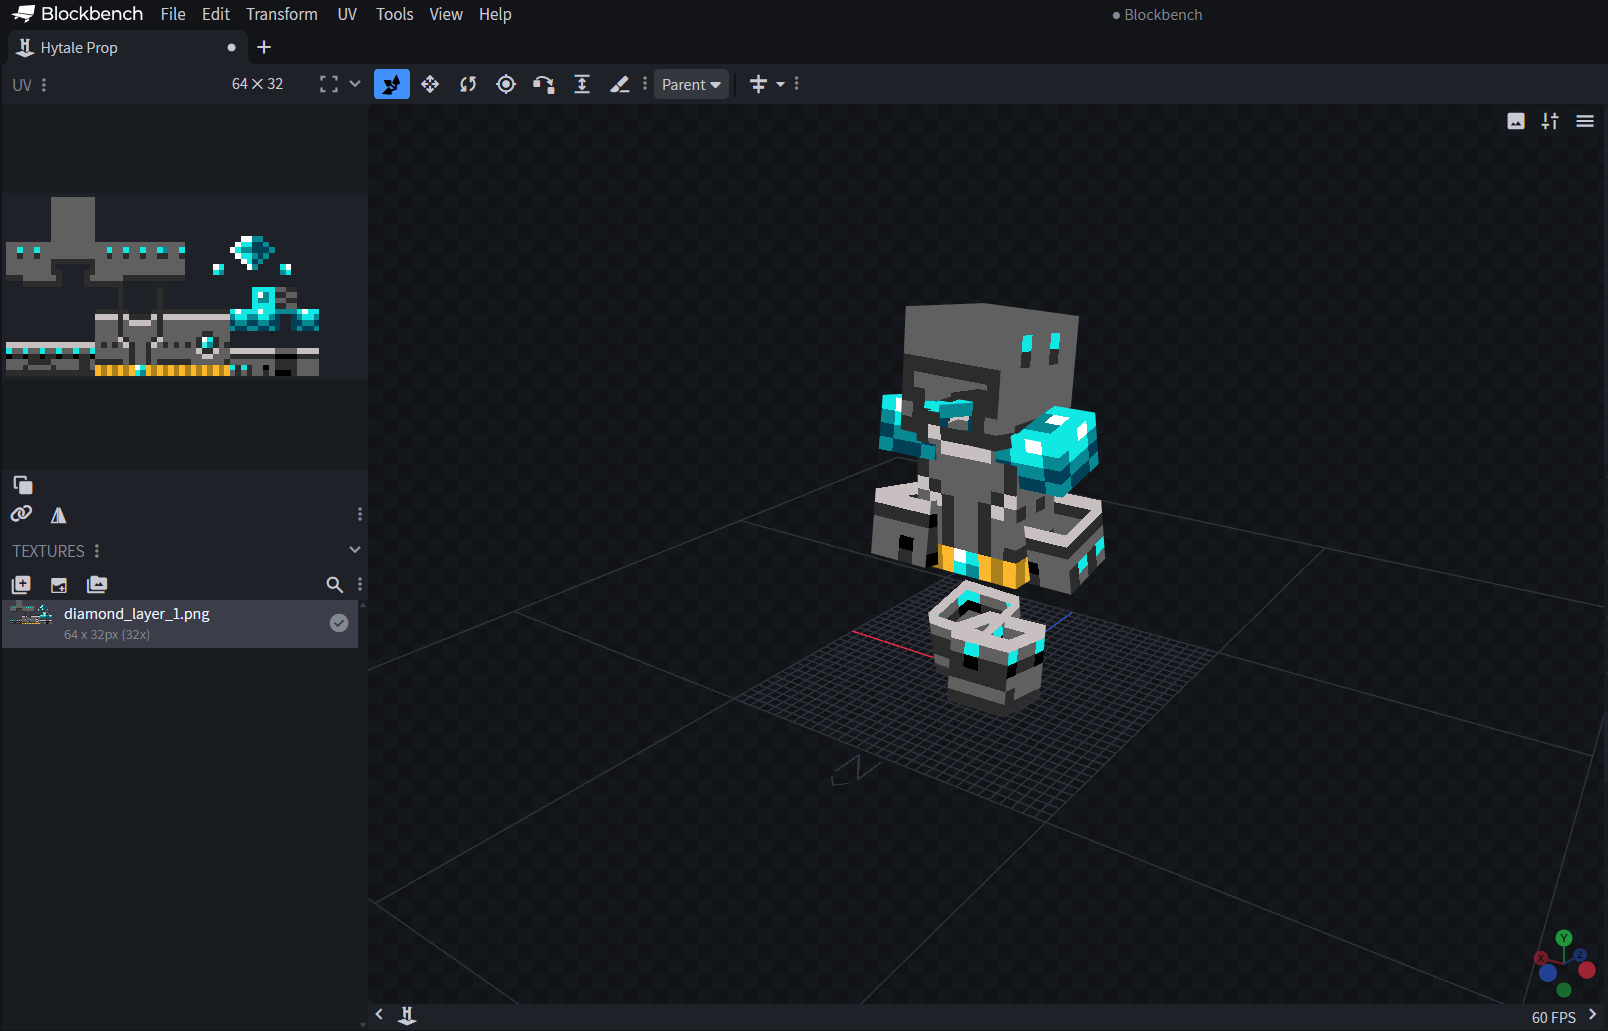Image resolution: width=1608 pixels, height=1031 pixels.
Task: Click the viewport background image icon
Action: (x=1516, y=121)
